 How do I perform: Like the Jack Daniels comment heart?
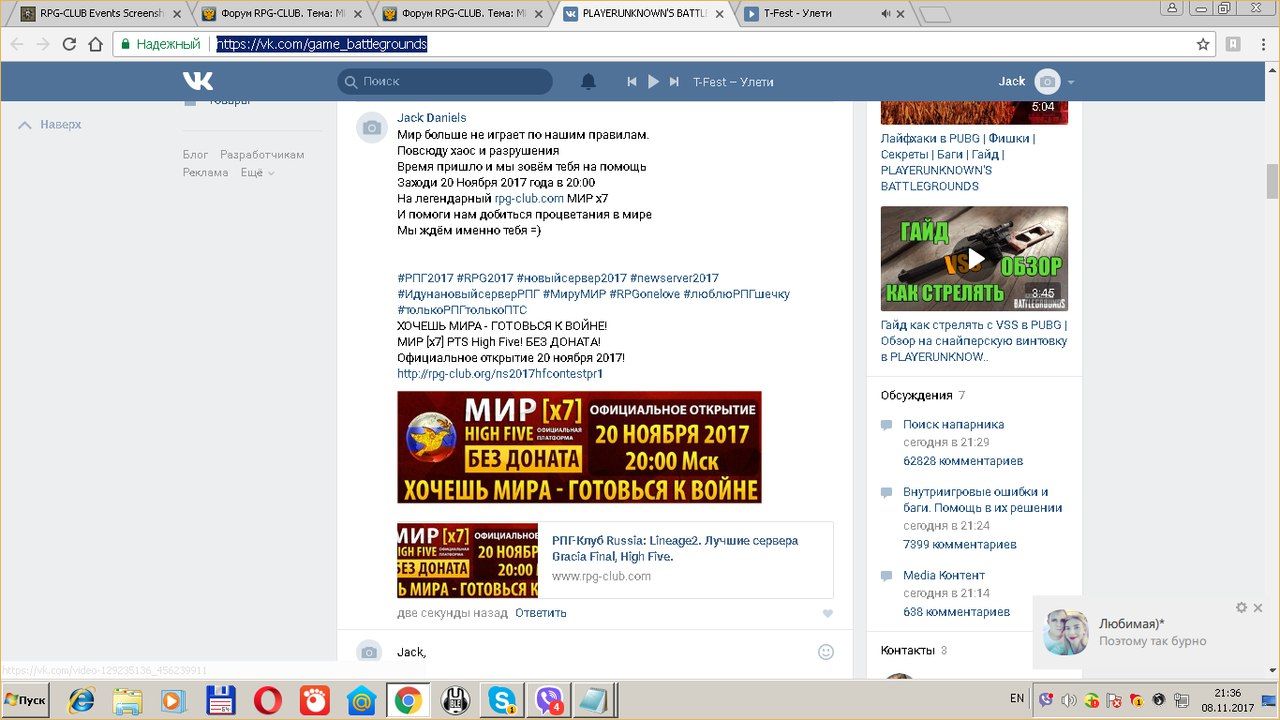(827, 614)
